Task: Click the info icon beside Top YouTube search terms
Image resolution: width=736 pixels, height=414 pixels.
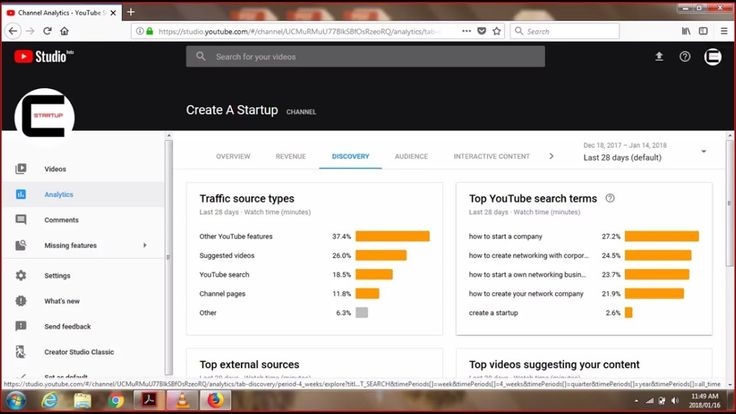Action: click(610, 198)
